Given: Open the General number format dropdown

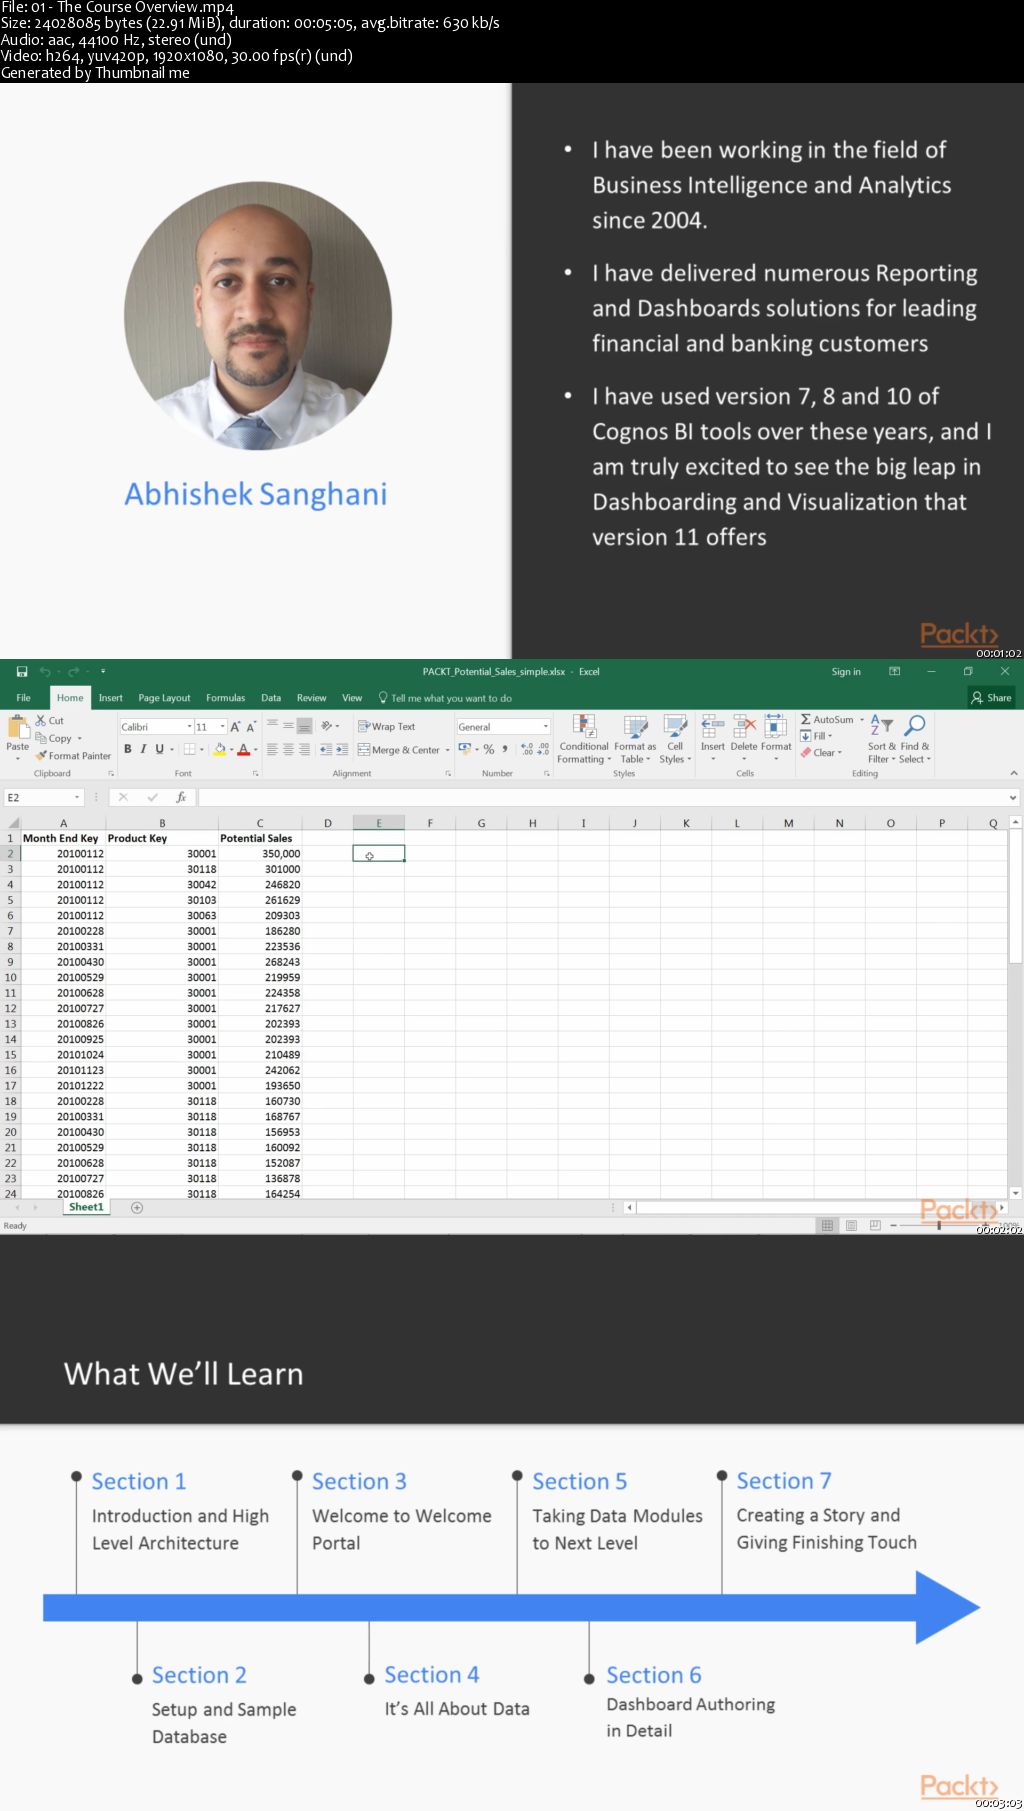Looking at the screenshot, I should coord(546,727).
